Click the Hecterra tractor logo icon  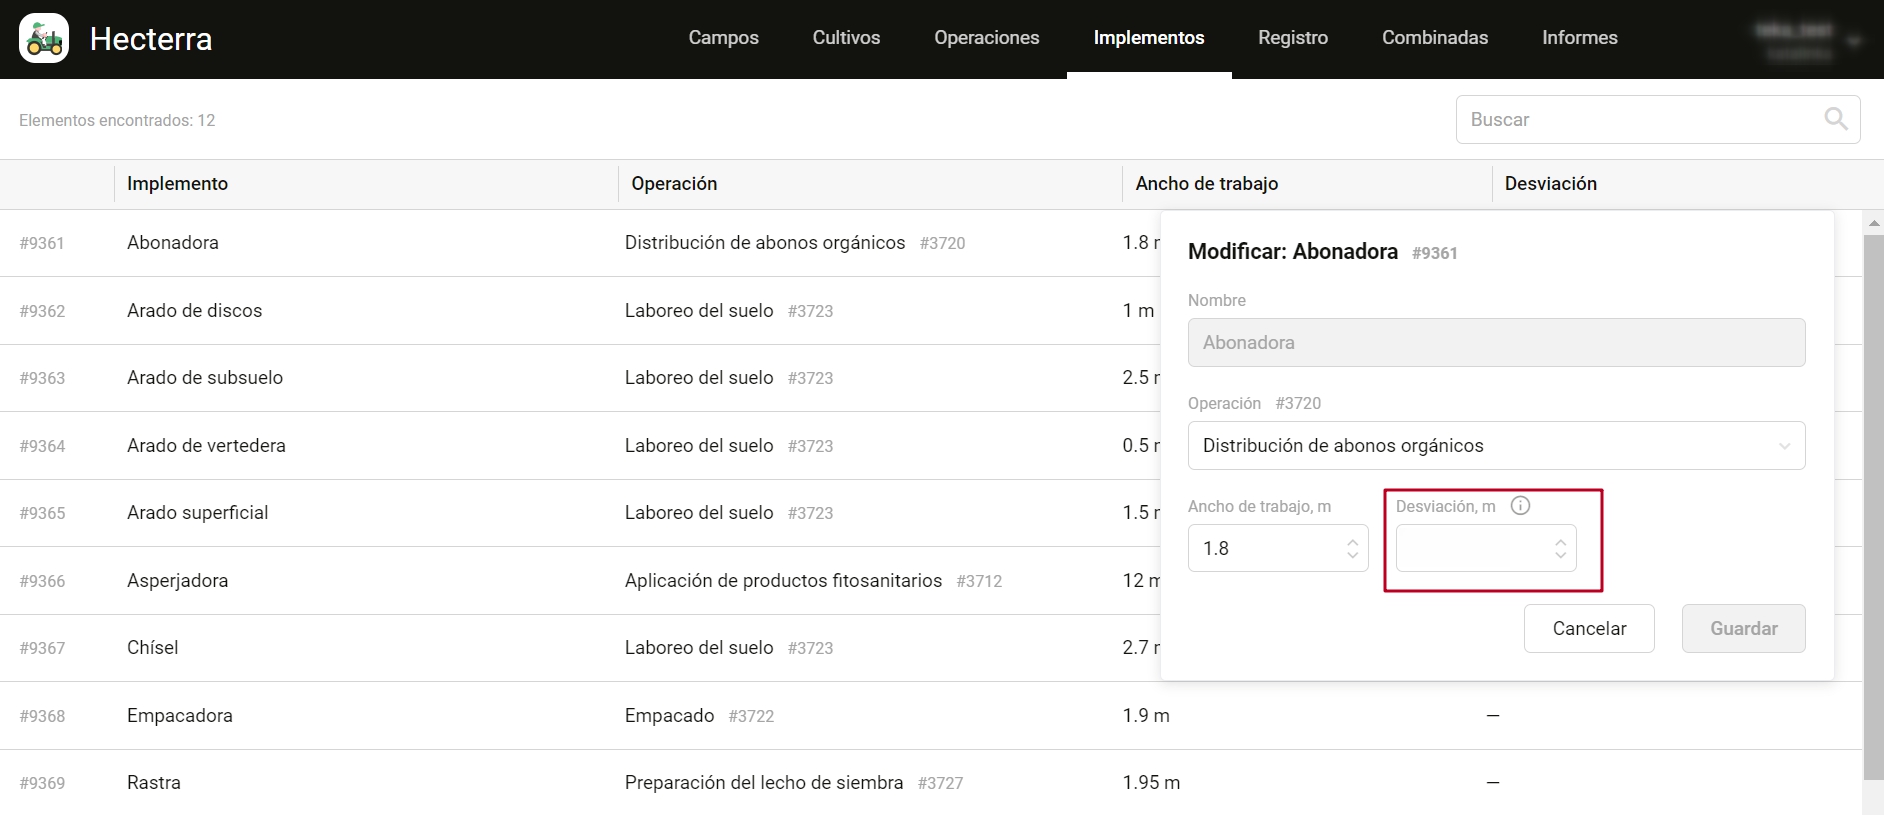(44, 39)
